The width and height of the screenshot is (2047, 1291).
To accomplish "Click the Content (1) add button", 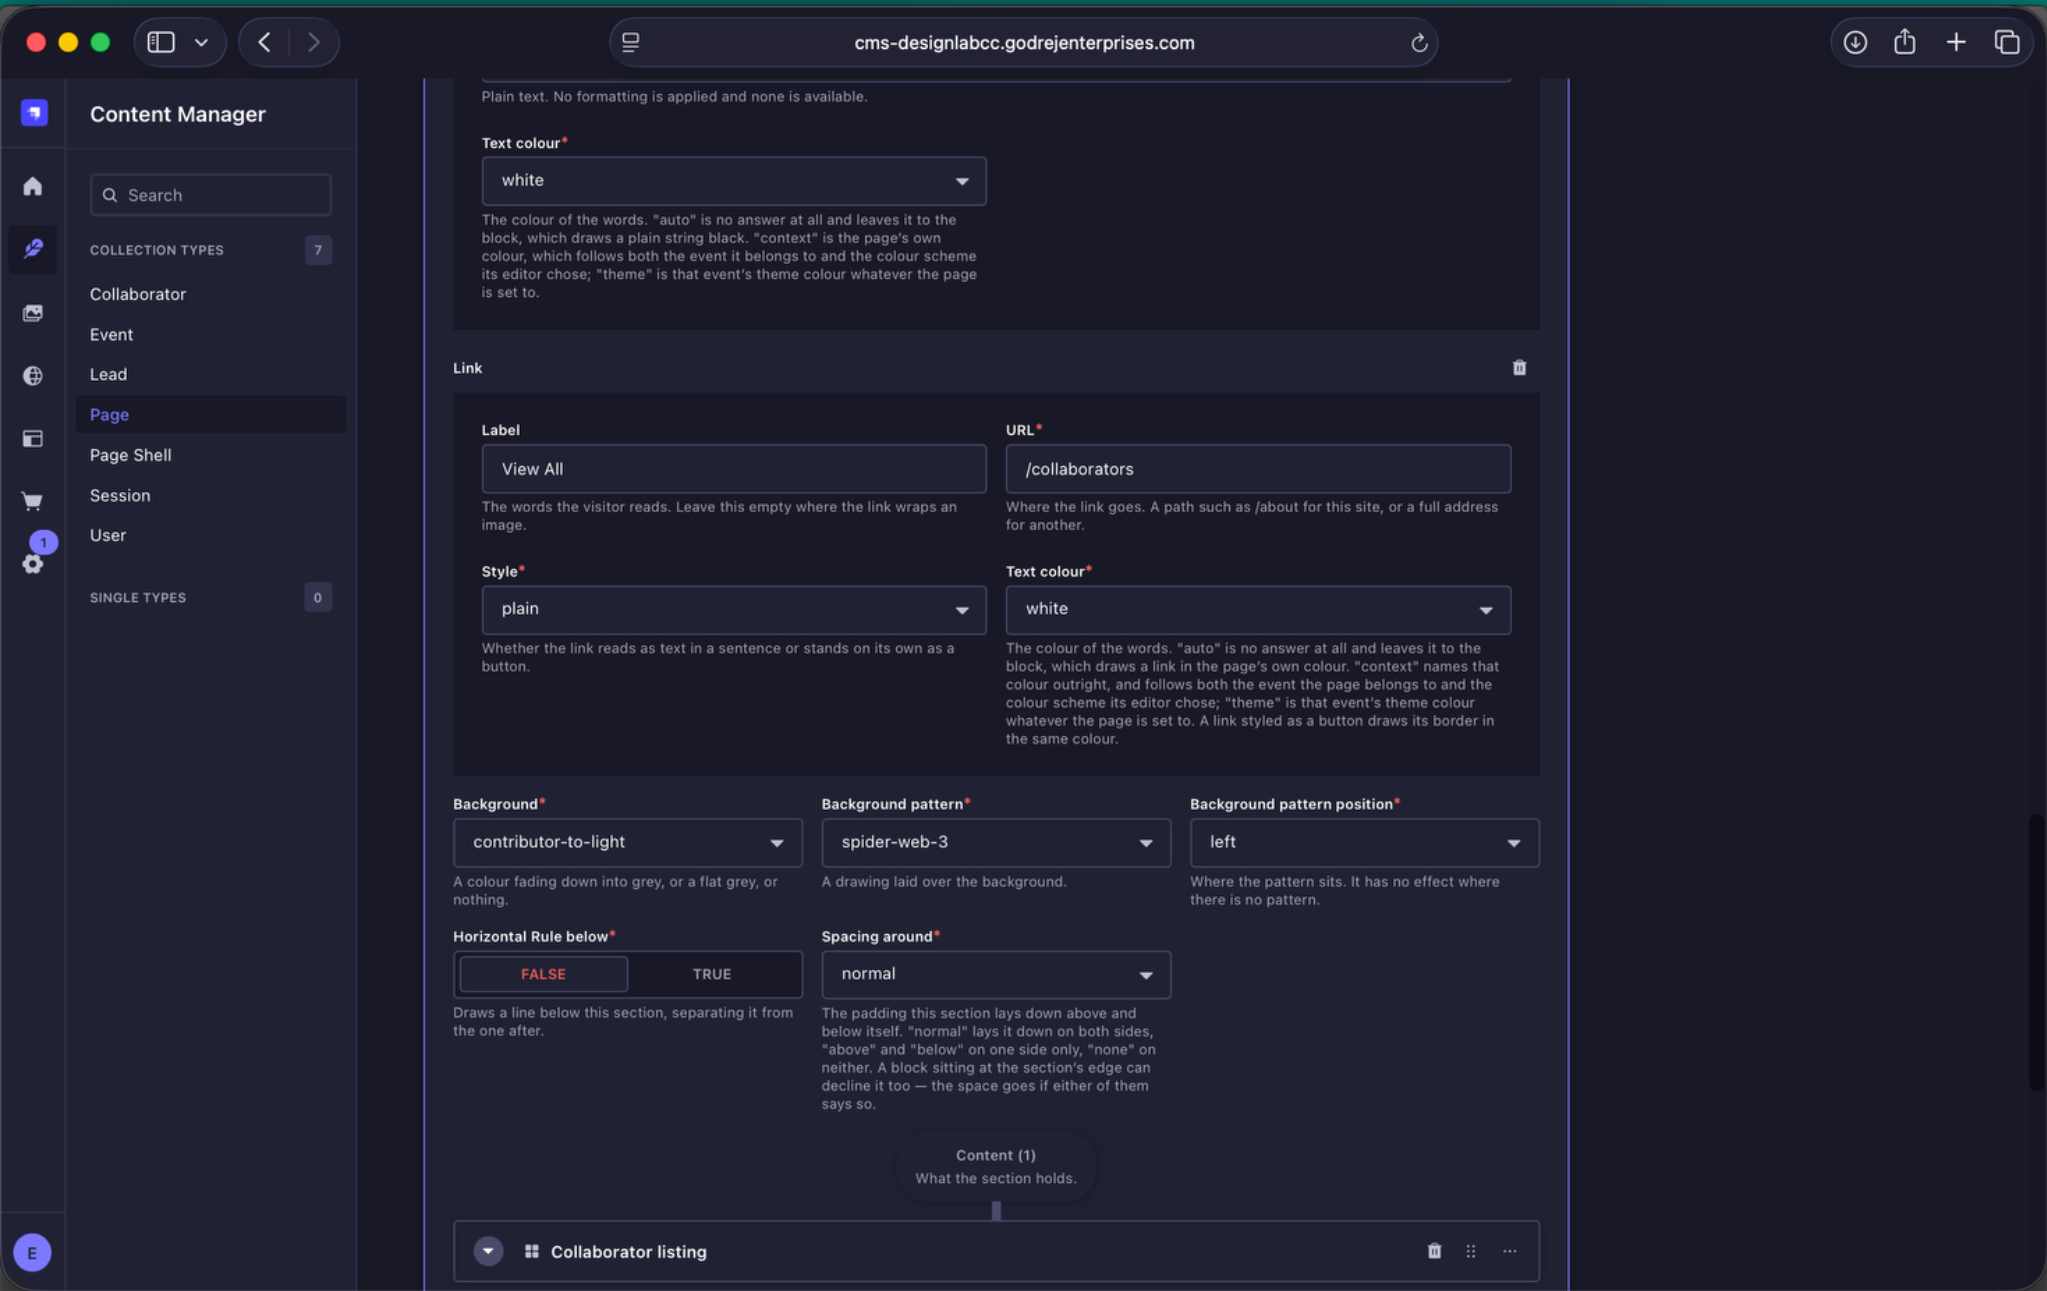I will (x=996, y=1166).
